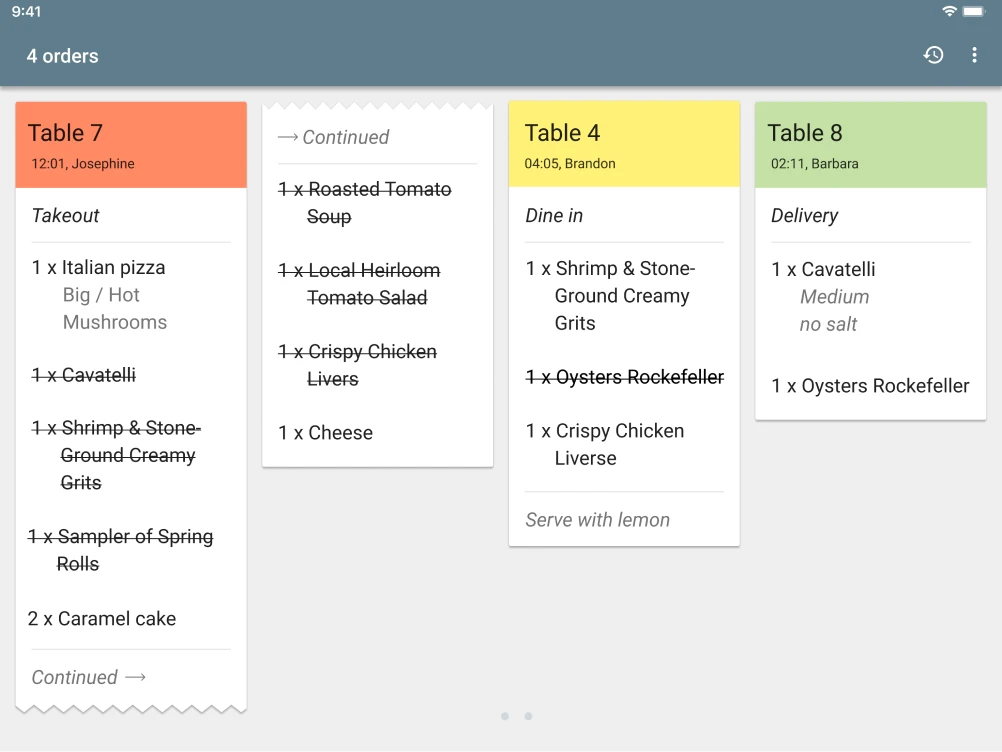Screen dimensions: 1002x752
Task: Mark Table 8 Oysters Rockefeller as done
Action: pyautogui.click(x=871, y=386)
